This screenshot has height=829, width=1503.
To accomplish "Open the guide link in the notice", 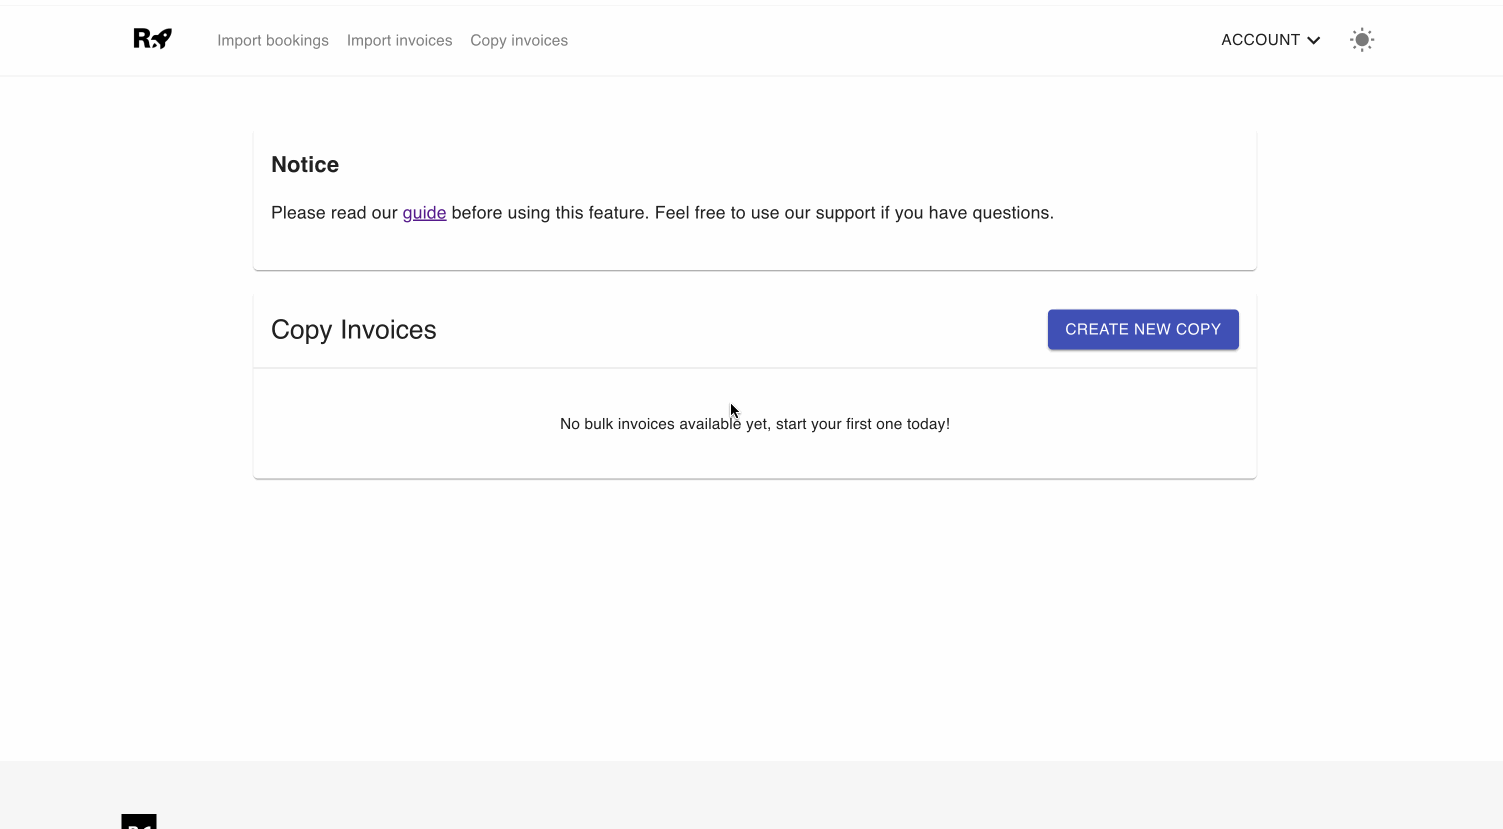I will pos(424,212).
